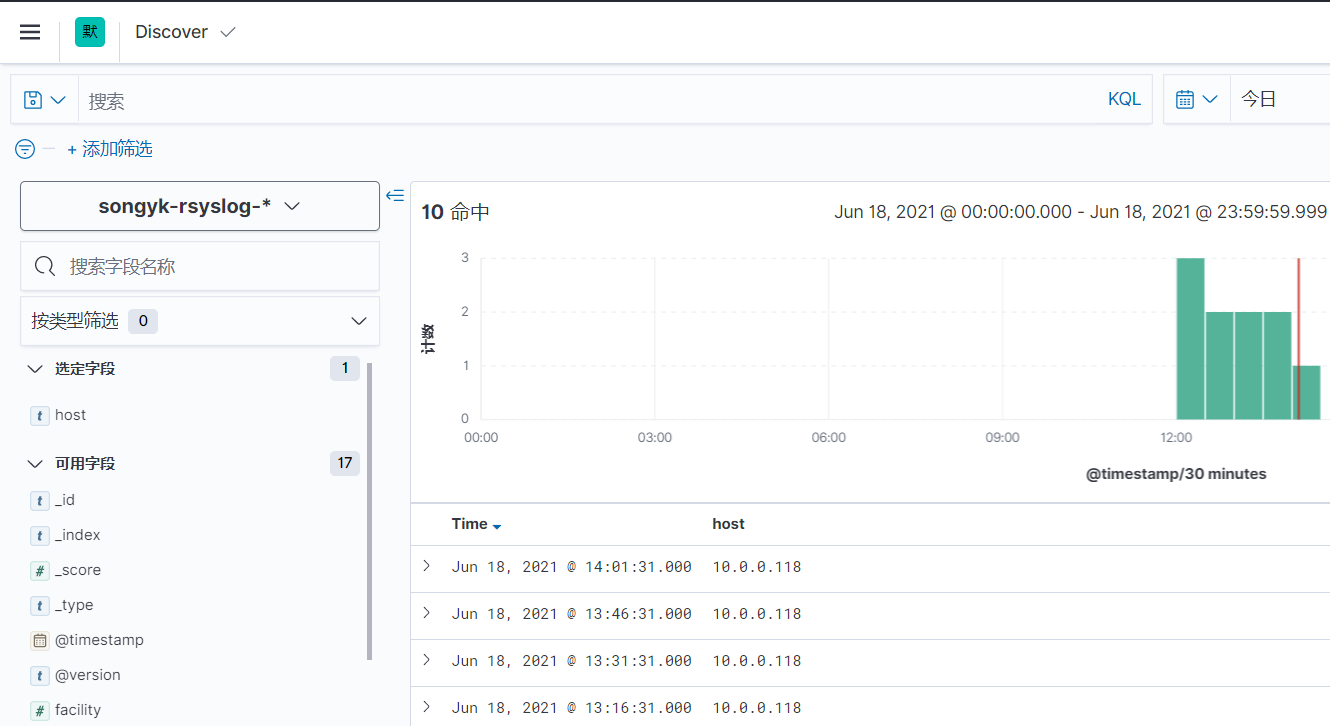The height and width of the screenshot is (726, 1330).
Task: Click the shortest histogram bar with count 1
Action: coord(1307,393)
